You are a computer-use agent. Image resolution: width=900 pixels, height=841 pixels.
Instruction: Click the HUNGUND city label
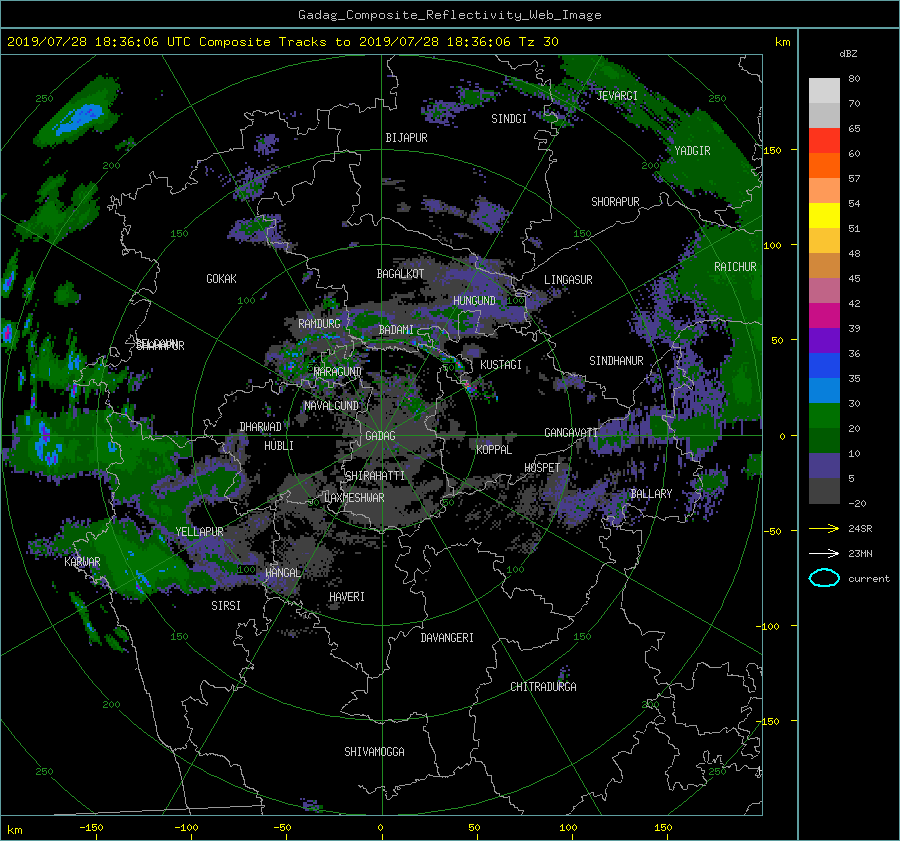pyautogui.click(x=474, y=301)
